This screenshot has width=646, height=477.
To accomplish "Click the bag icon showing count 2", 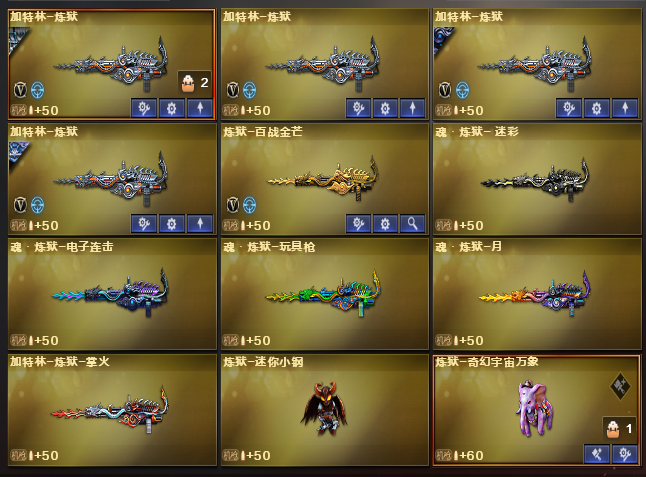I will click(188, 83).
